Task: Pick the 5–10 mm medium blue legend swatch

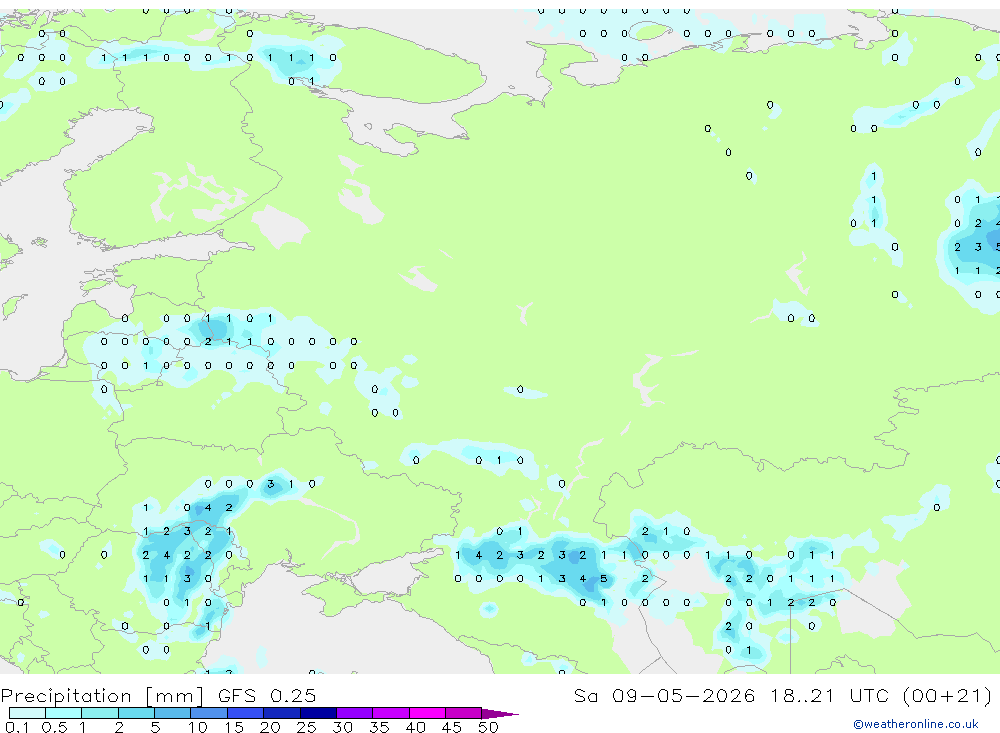Action: pyautogui.click(x=172, y=713)
